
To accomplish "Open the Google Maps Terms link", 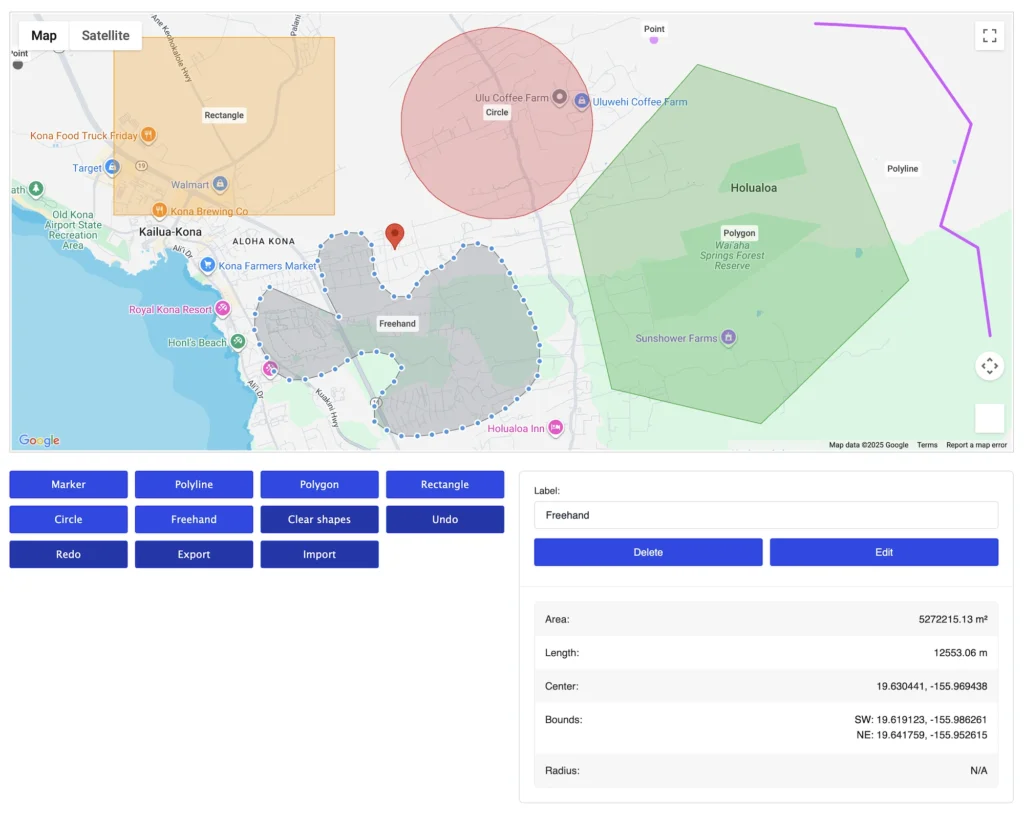I will point(927,445).
